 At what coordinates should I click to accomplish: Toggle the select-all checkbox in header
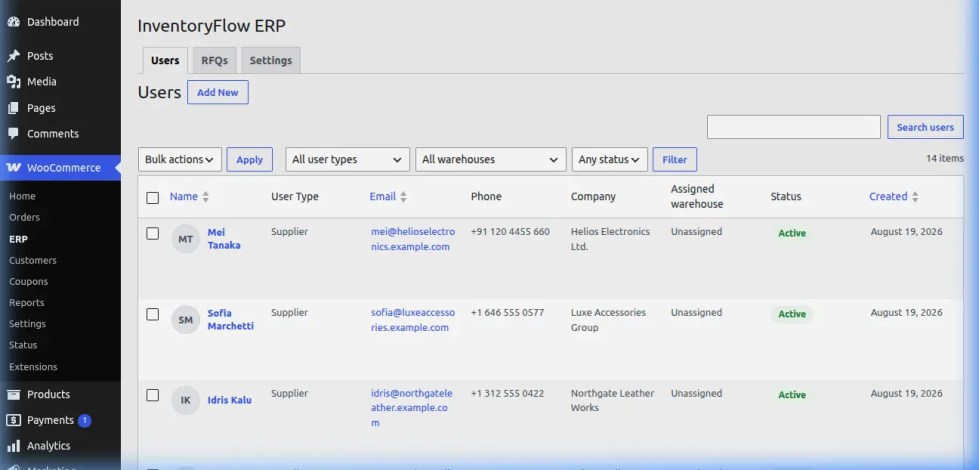click(152, 198)
